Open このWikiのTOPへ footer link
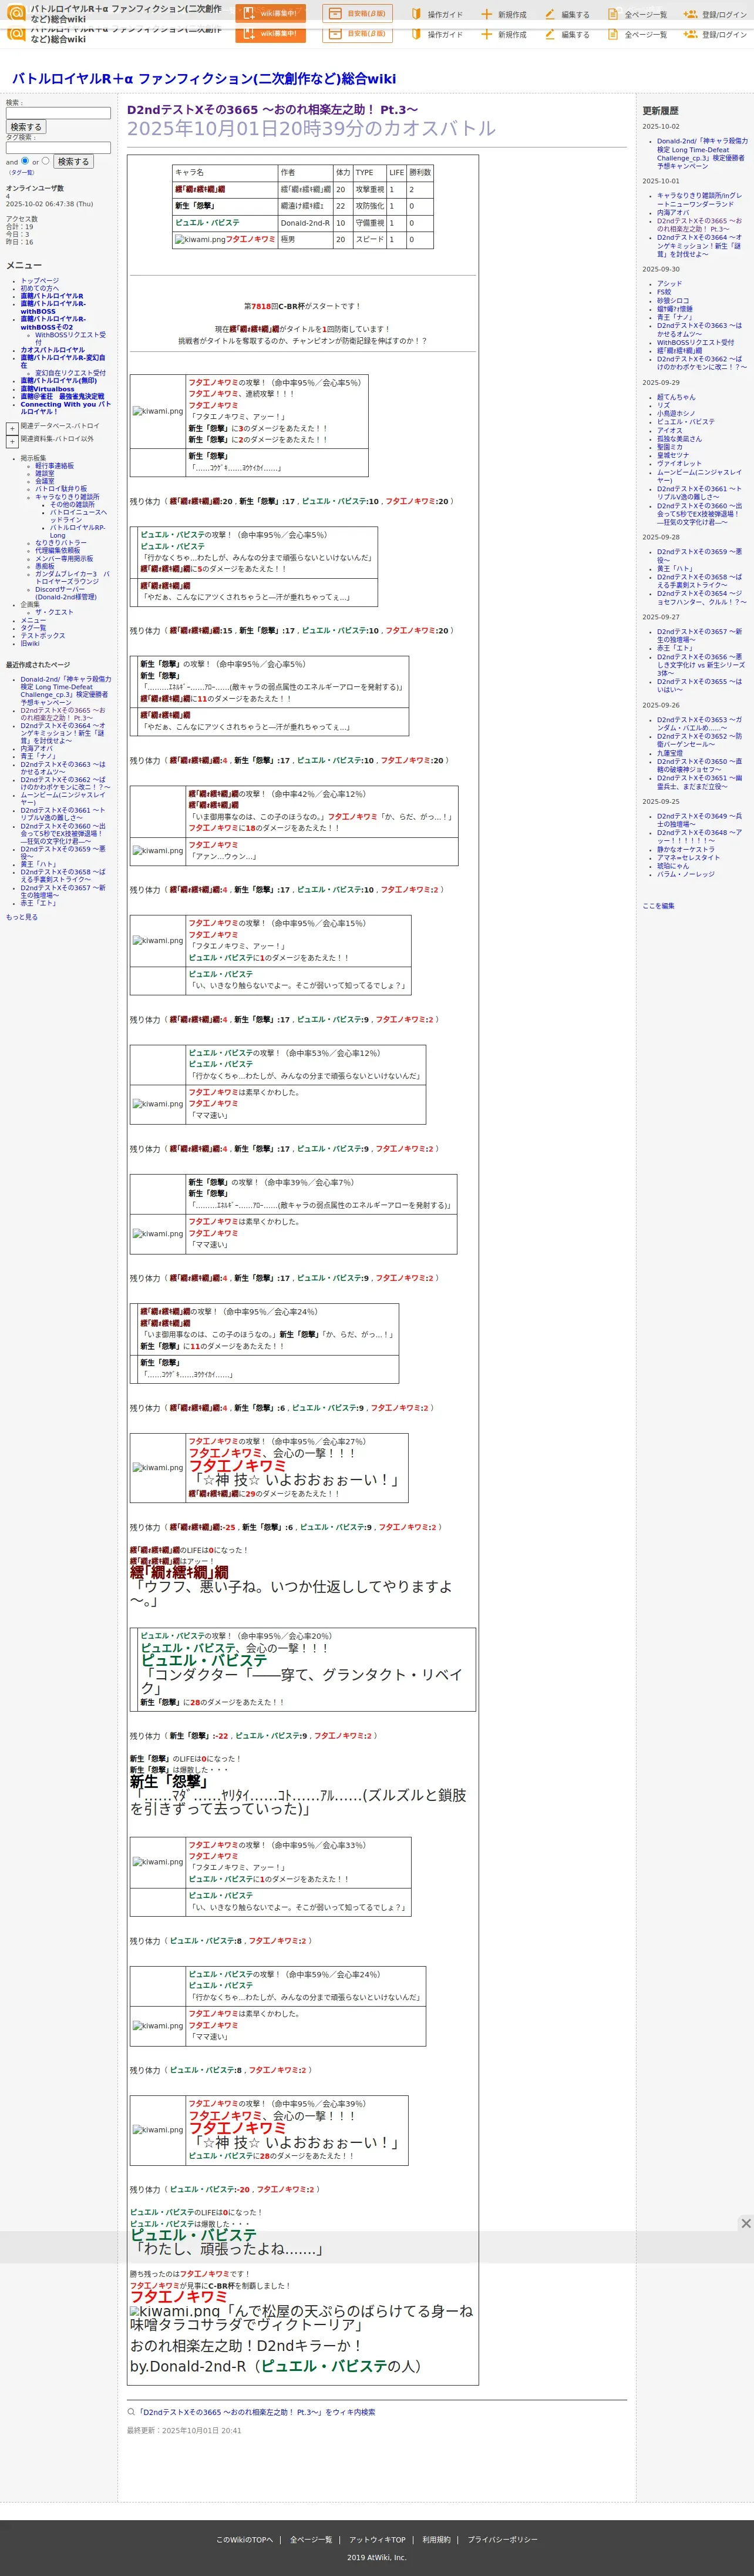The width and height of the screenshot is (754, 2576). (245, 2540)
